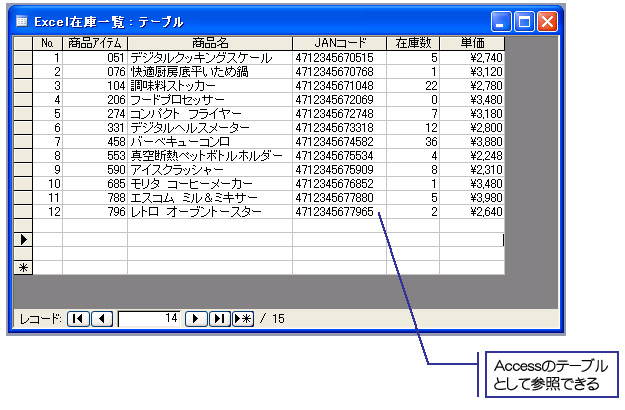Click the previous record navigation button
This screenshot has height=410, width=625.
point(100,319)
